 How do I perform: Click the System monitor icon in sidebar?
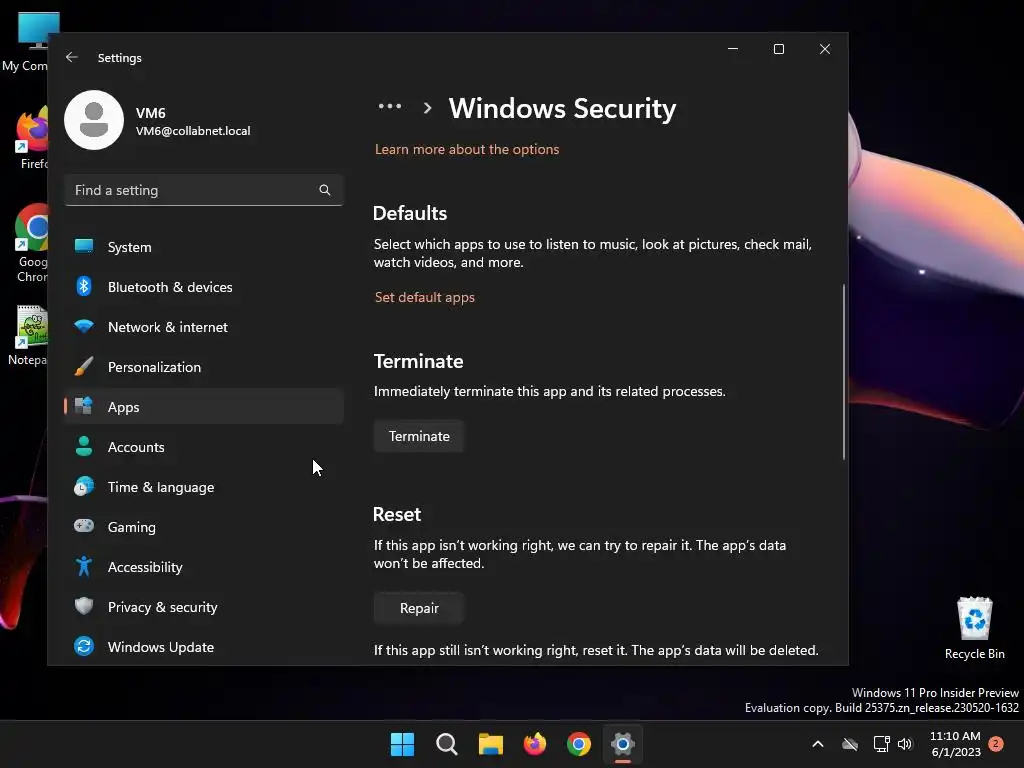click(x=84, y=246)
